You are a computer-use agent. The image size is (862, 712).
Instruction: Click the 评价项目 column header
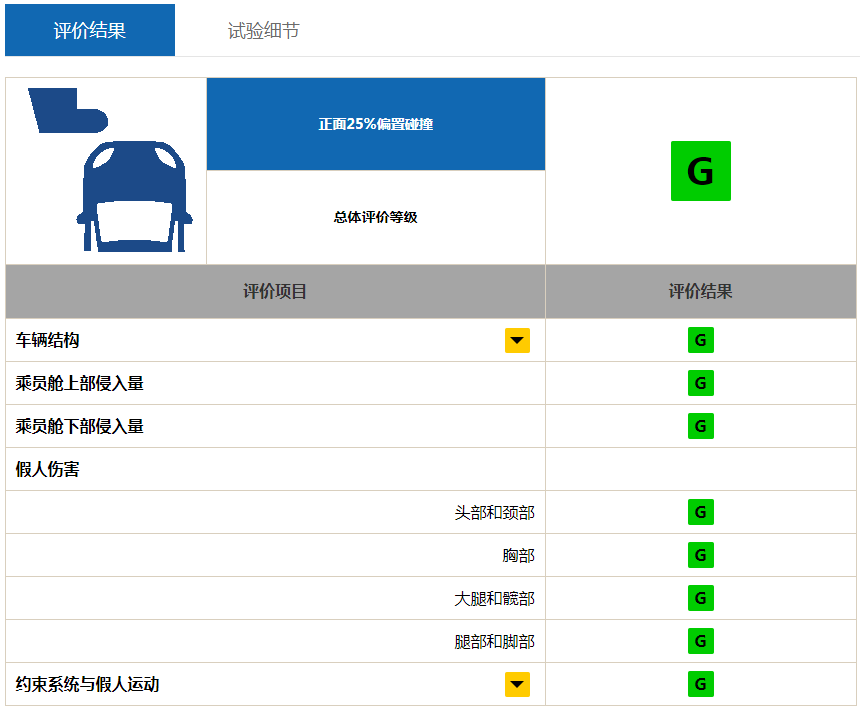(275, 292)
